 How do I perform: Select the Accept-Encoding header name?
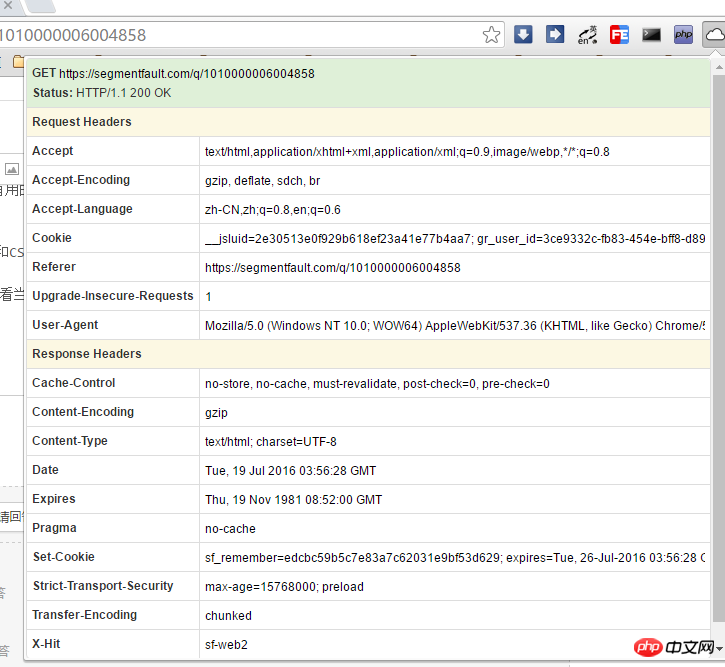pyautogui.click(x=81, y=180)
